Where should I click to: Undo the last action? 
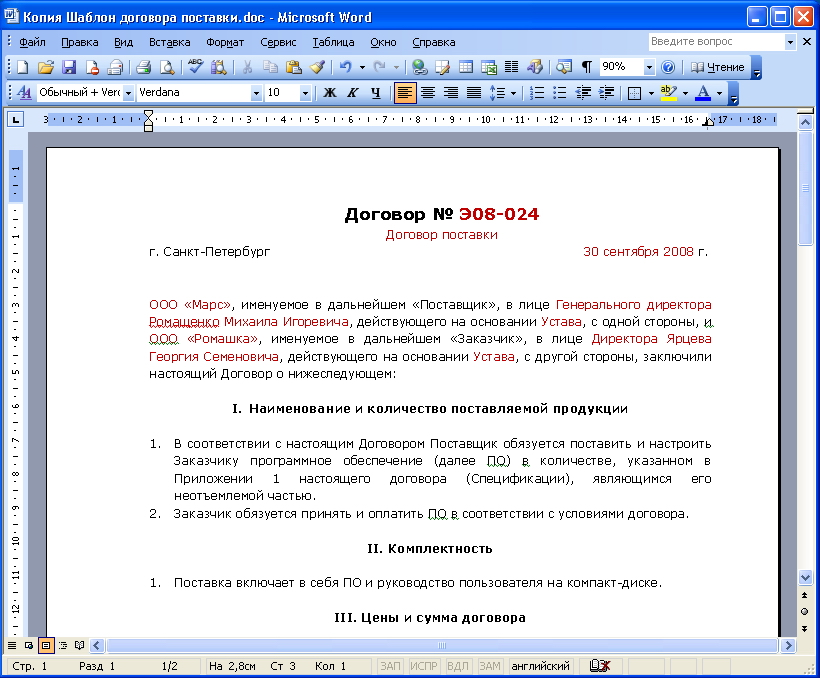[345, 67]
